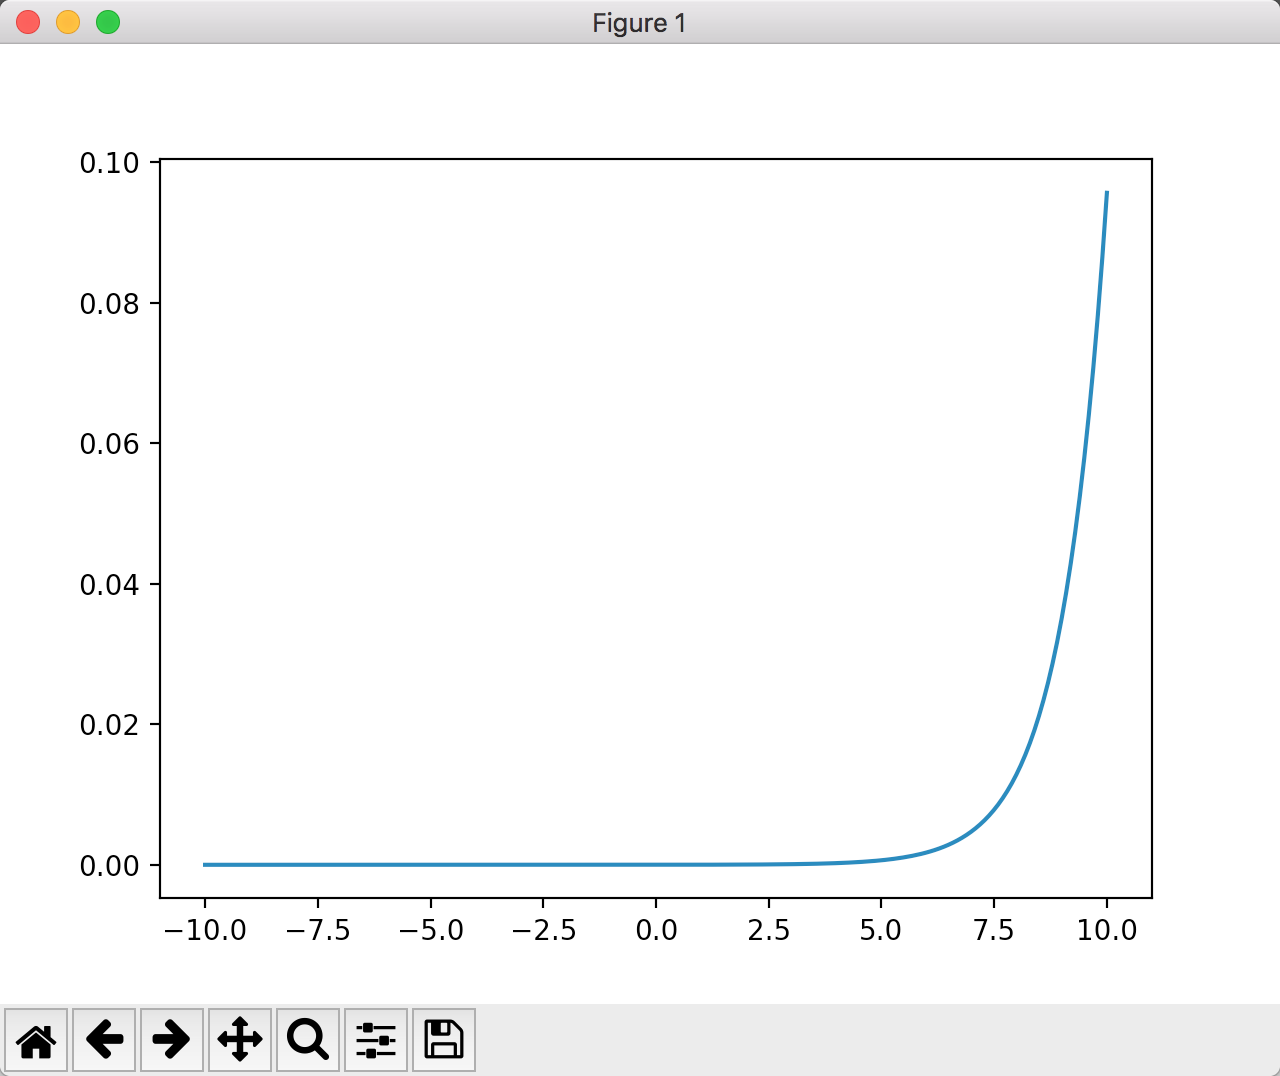Go forward to next view with right arrow
Image resolution: width=1280 pixels, height=1076 pixels.
171,1040
